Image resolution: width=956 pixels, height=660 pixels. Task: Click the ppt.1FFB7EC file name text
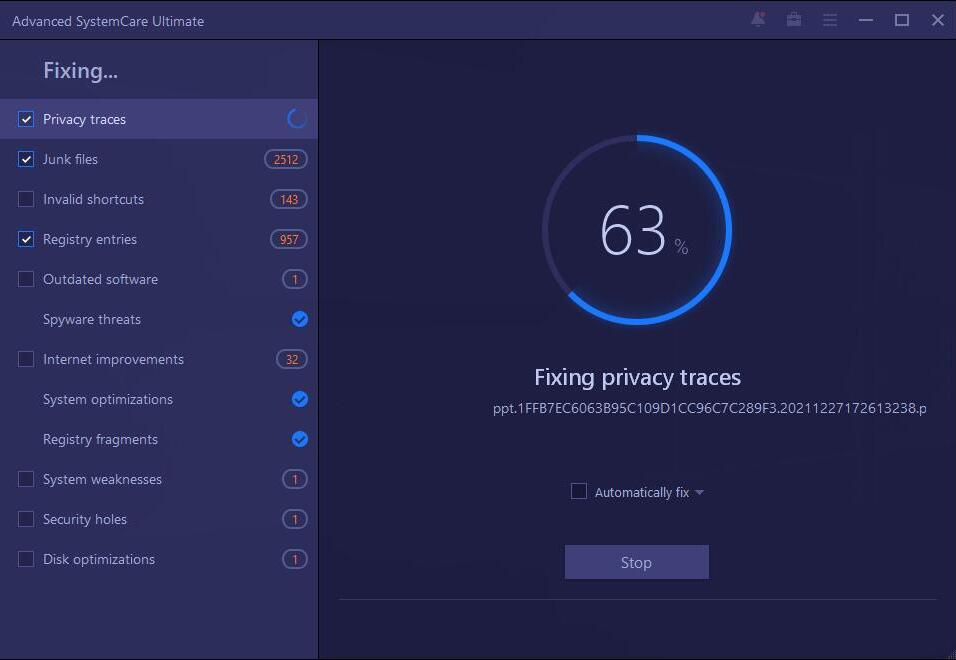pos(710,408)
